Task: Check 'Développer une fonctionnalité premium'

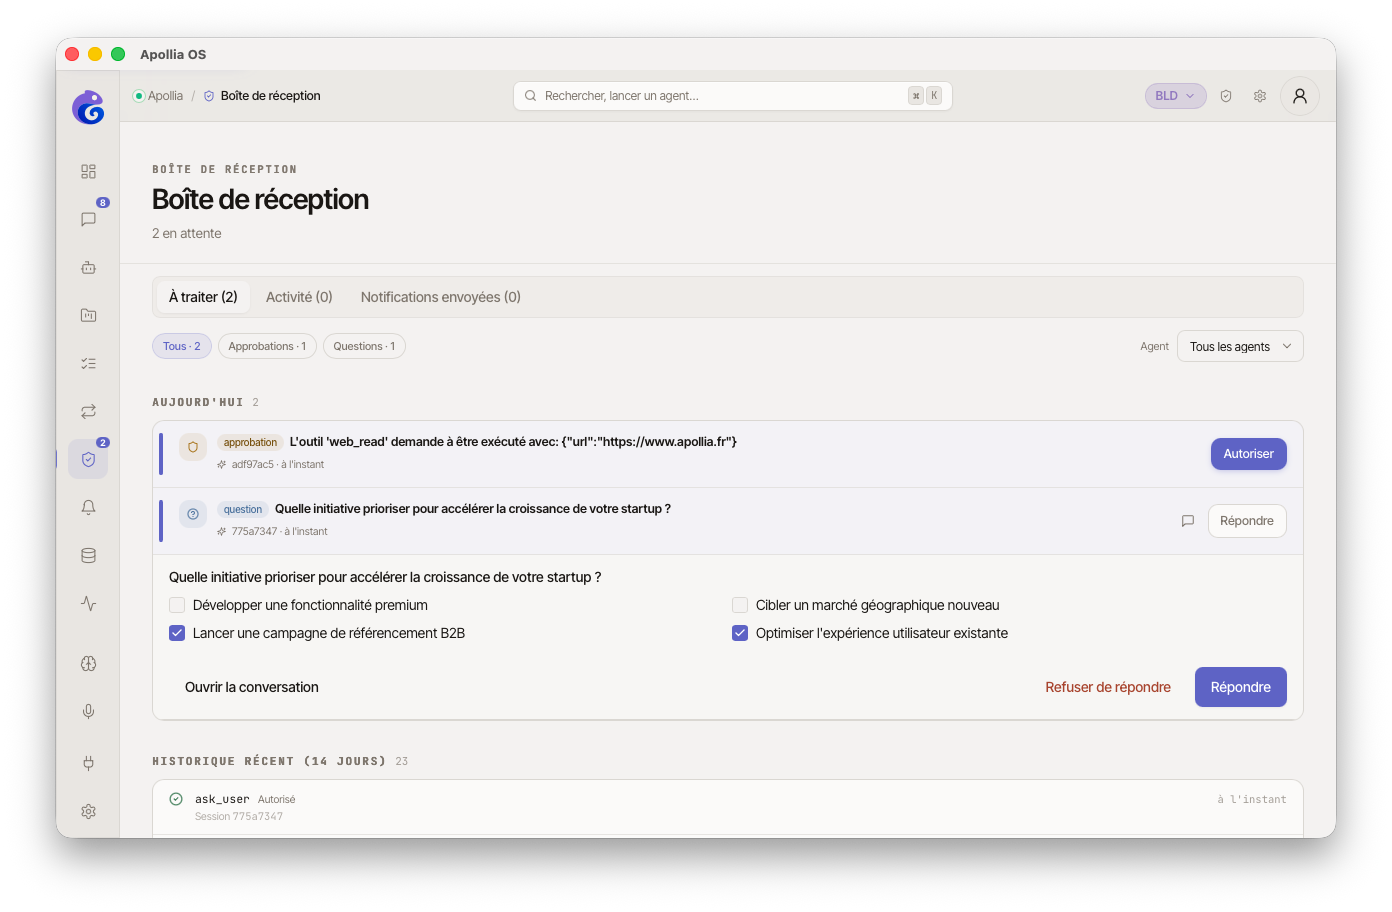Action: [177, 605]
